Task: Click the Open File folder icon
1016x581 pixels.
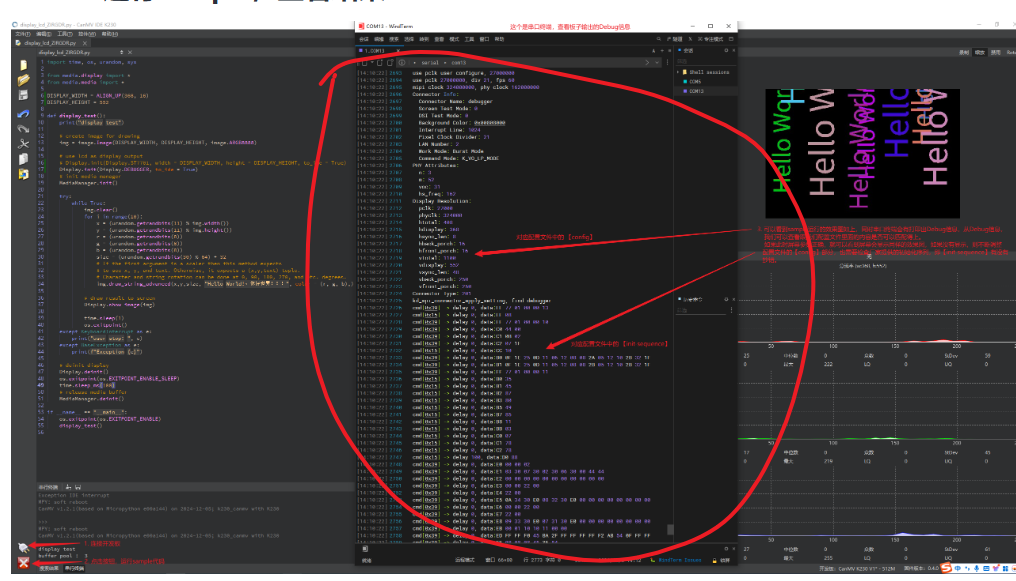Action: click(23, 79)
